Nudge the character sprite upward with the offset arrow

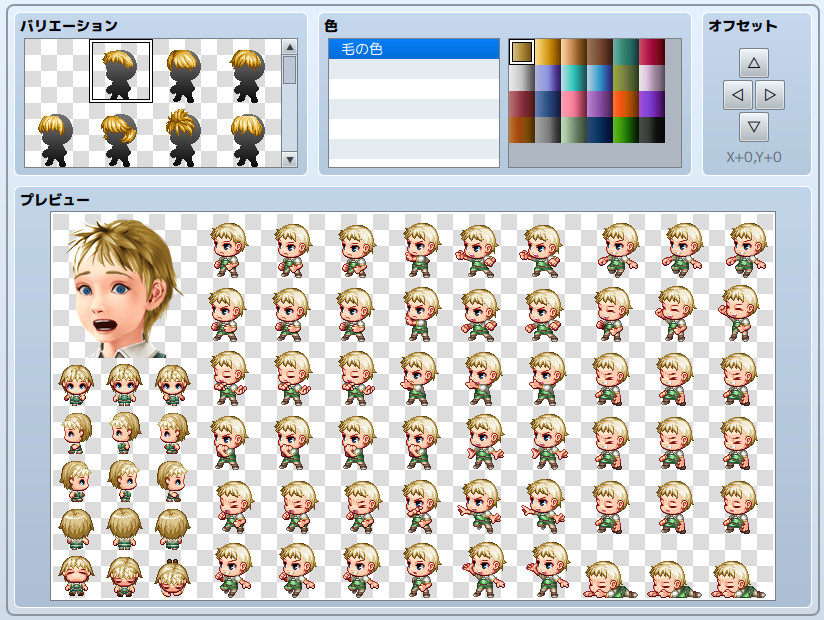tap(753, 62)
